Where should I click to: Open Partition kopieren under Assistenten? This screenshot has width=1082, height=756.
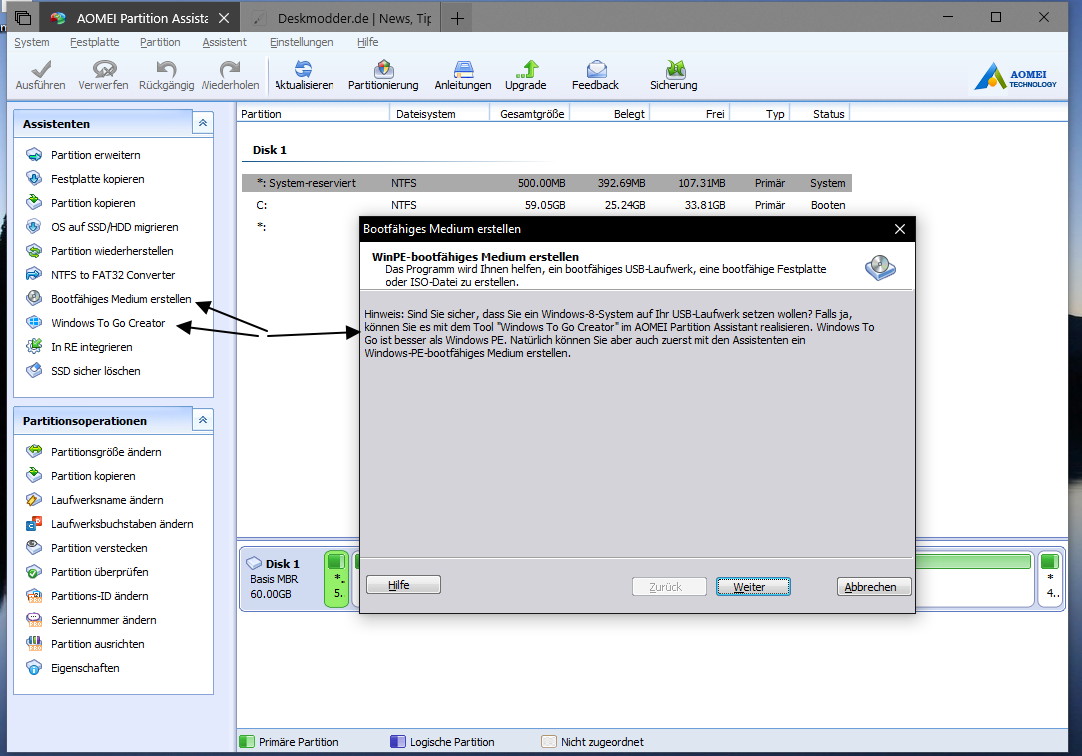point(92,203)
